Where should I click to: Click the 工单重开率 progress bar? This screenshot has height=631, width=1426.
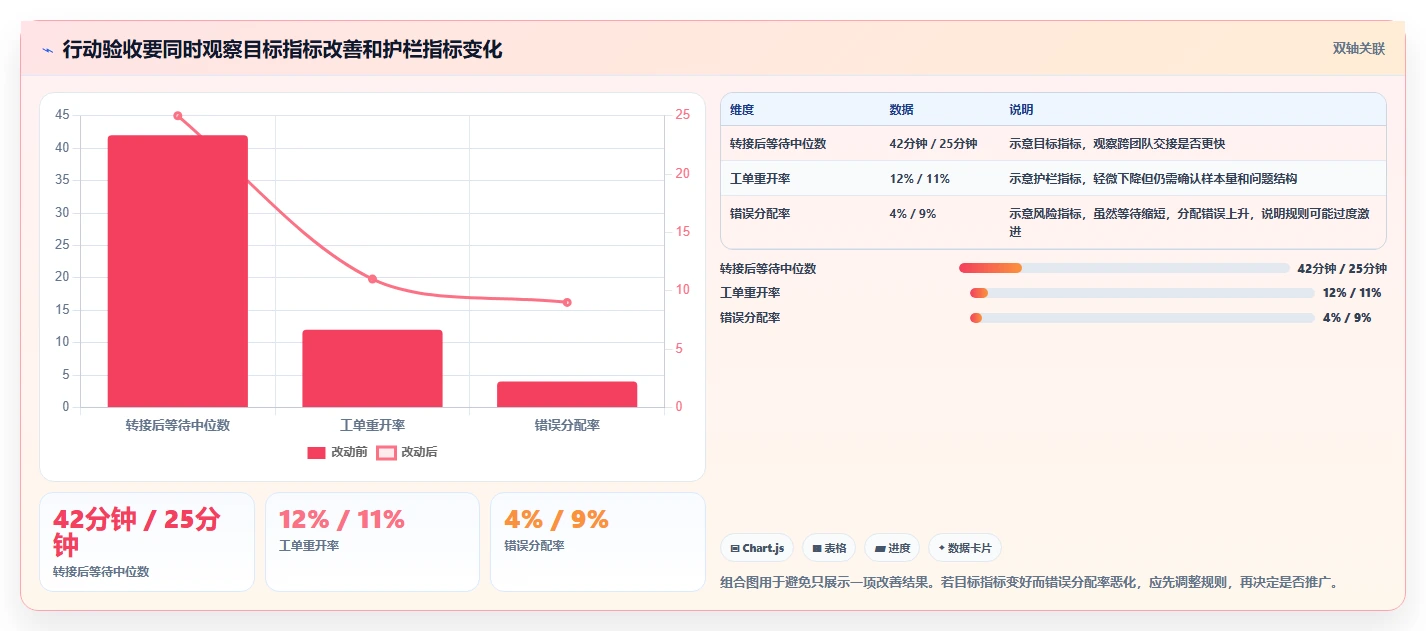(1142, 293)
